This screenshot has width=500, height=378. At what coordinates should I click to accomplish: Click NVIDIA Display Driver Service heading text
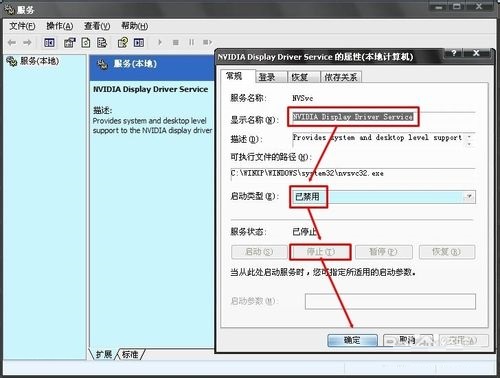click(150, 89)
